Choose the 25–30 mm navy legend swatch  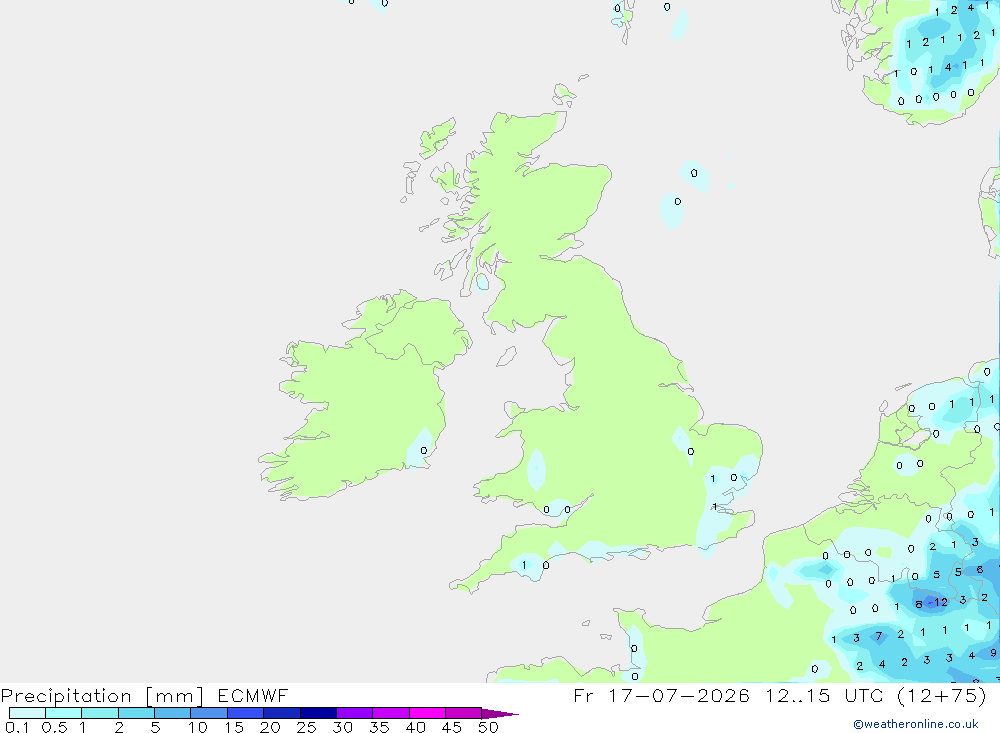pos(318,713)
